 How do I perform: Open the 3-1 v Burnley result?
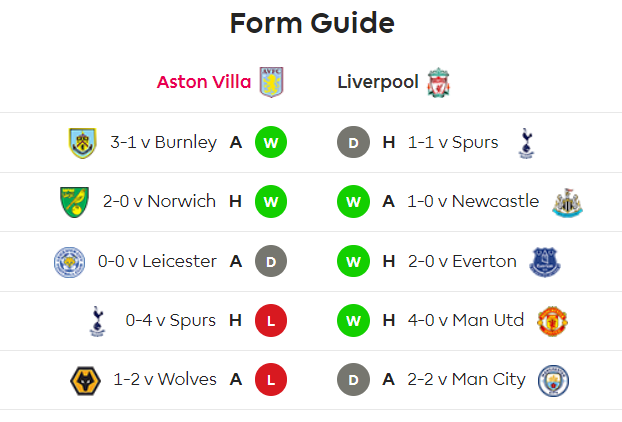tap(163, 142)
